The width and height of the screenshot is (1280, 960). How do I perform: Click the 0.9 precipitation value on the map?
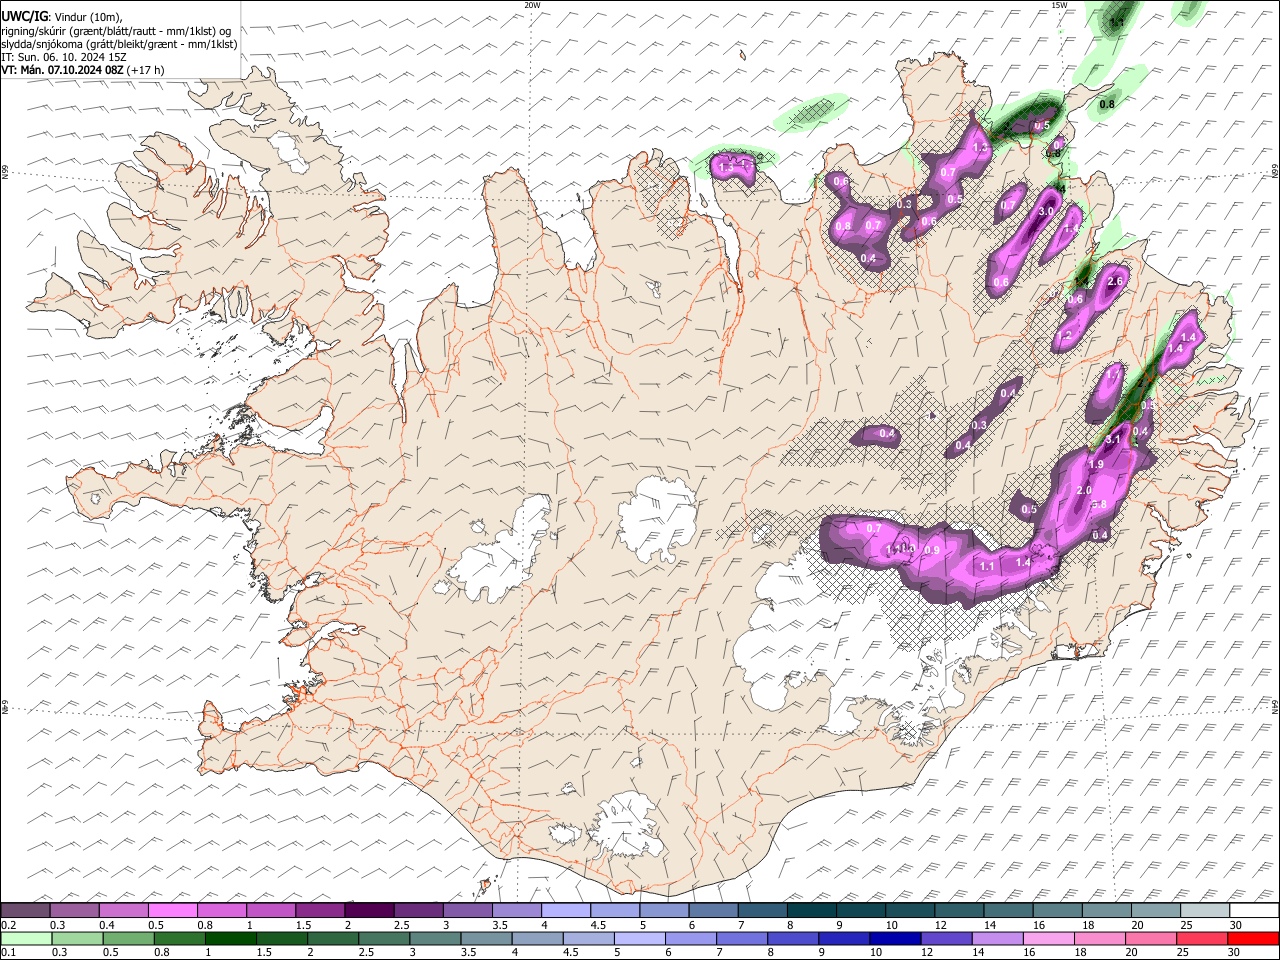[932, 551]
